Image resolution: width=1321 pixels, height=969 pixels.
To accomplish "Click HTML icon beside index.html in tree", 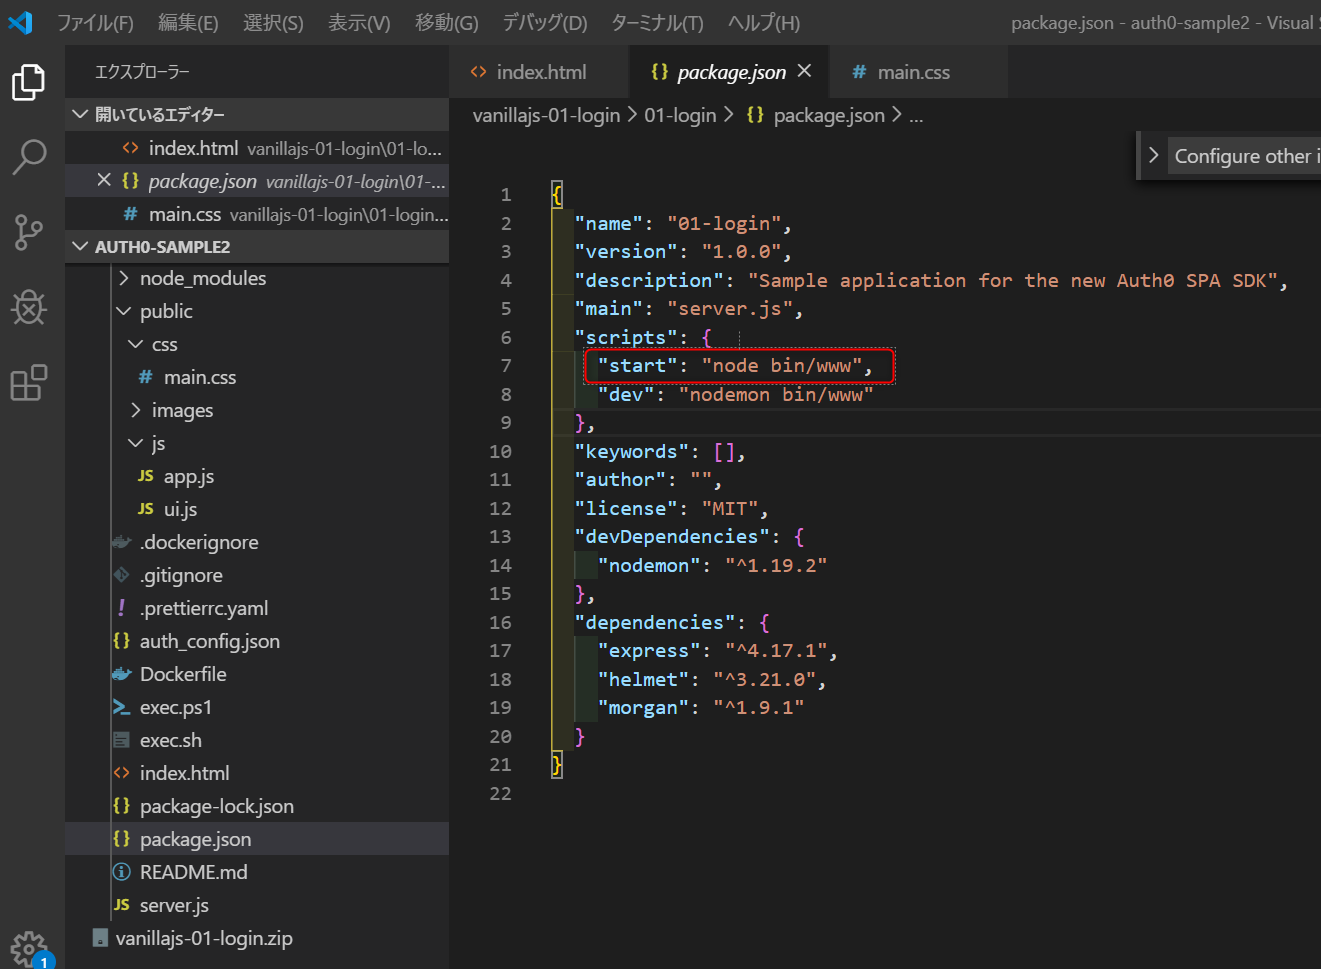I will 122,773.
